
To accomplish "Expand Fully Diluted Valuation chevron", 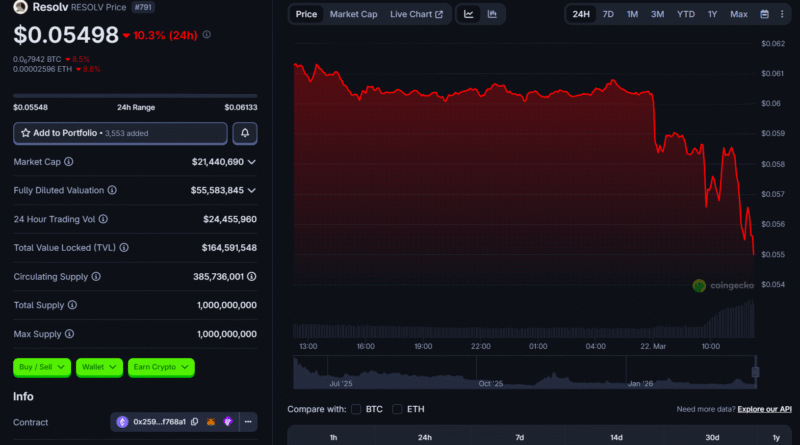I will 252,190.
